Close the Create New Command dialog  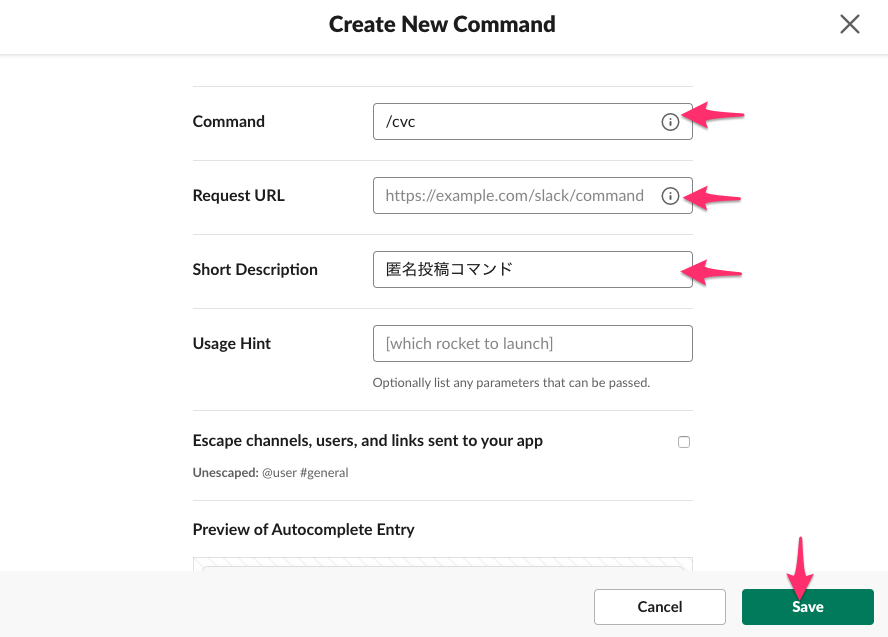click(849, 24)
